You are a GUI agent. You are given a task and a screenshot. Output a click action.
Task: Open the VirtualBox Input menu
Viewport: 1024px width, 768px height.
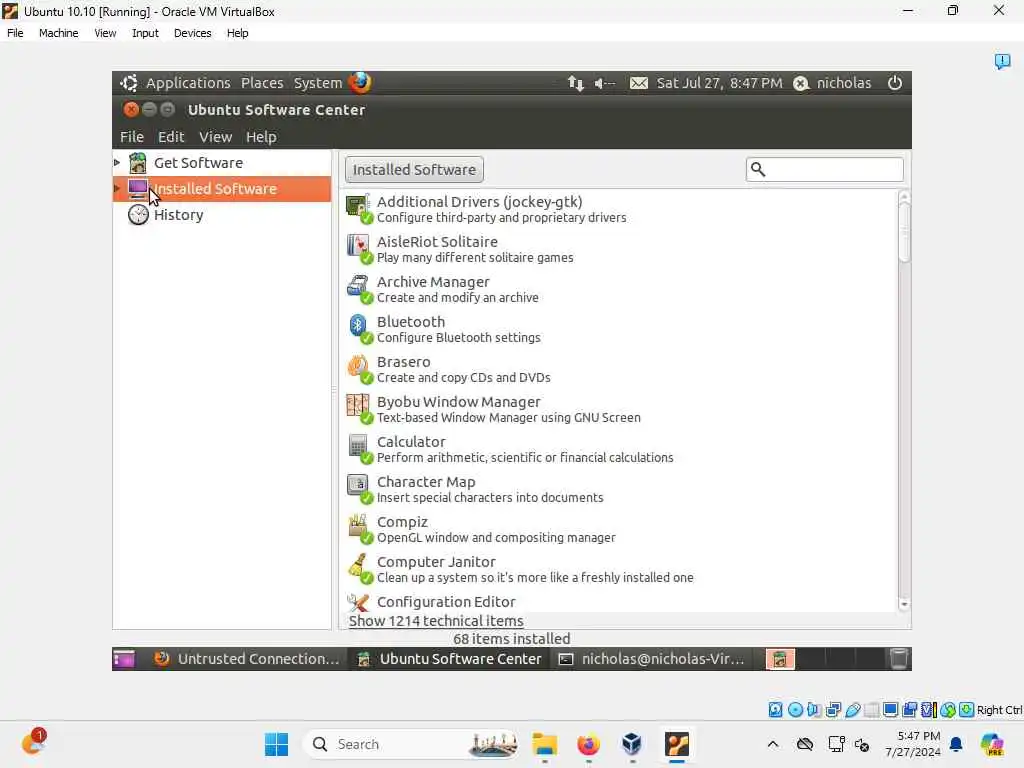[145, 33]
